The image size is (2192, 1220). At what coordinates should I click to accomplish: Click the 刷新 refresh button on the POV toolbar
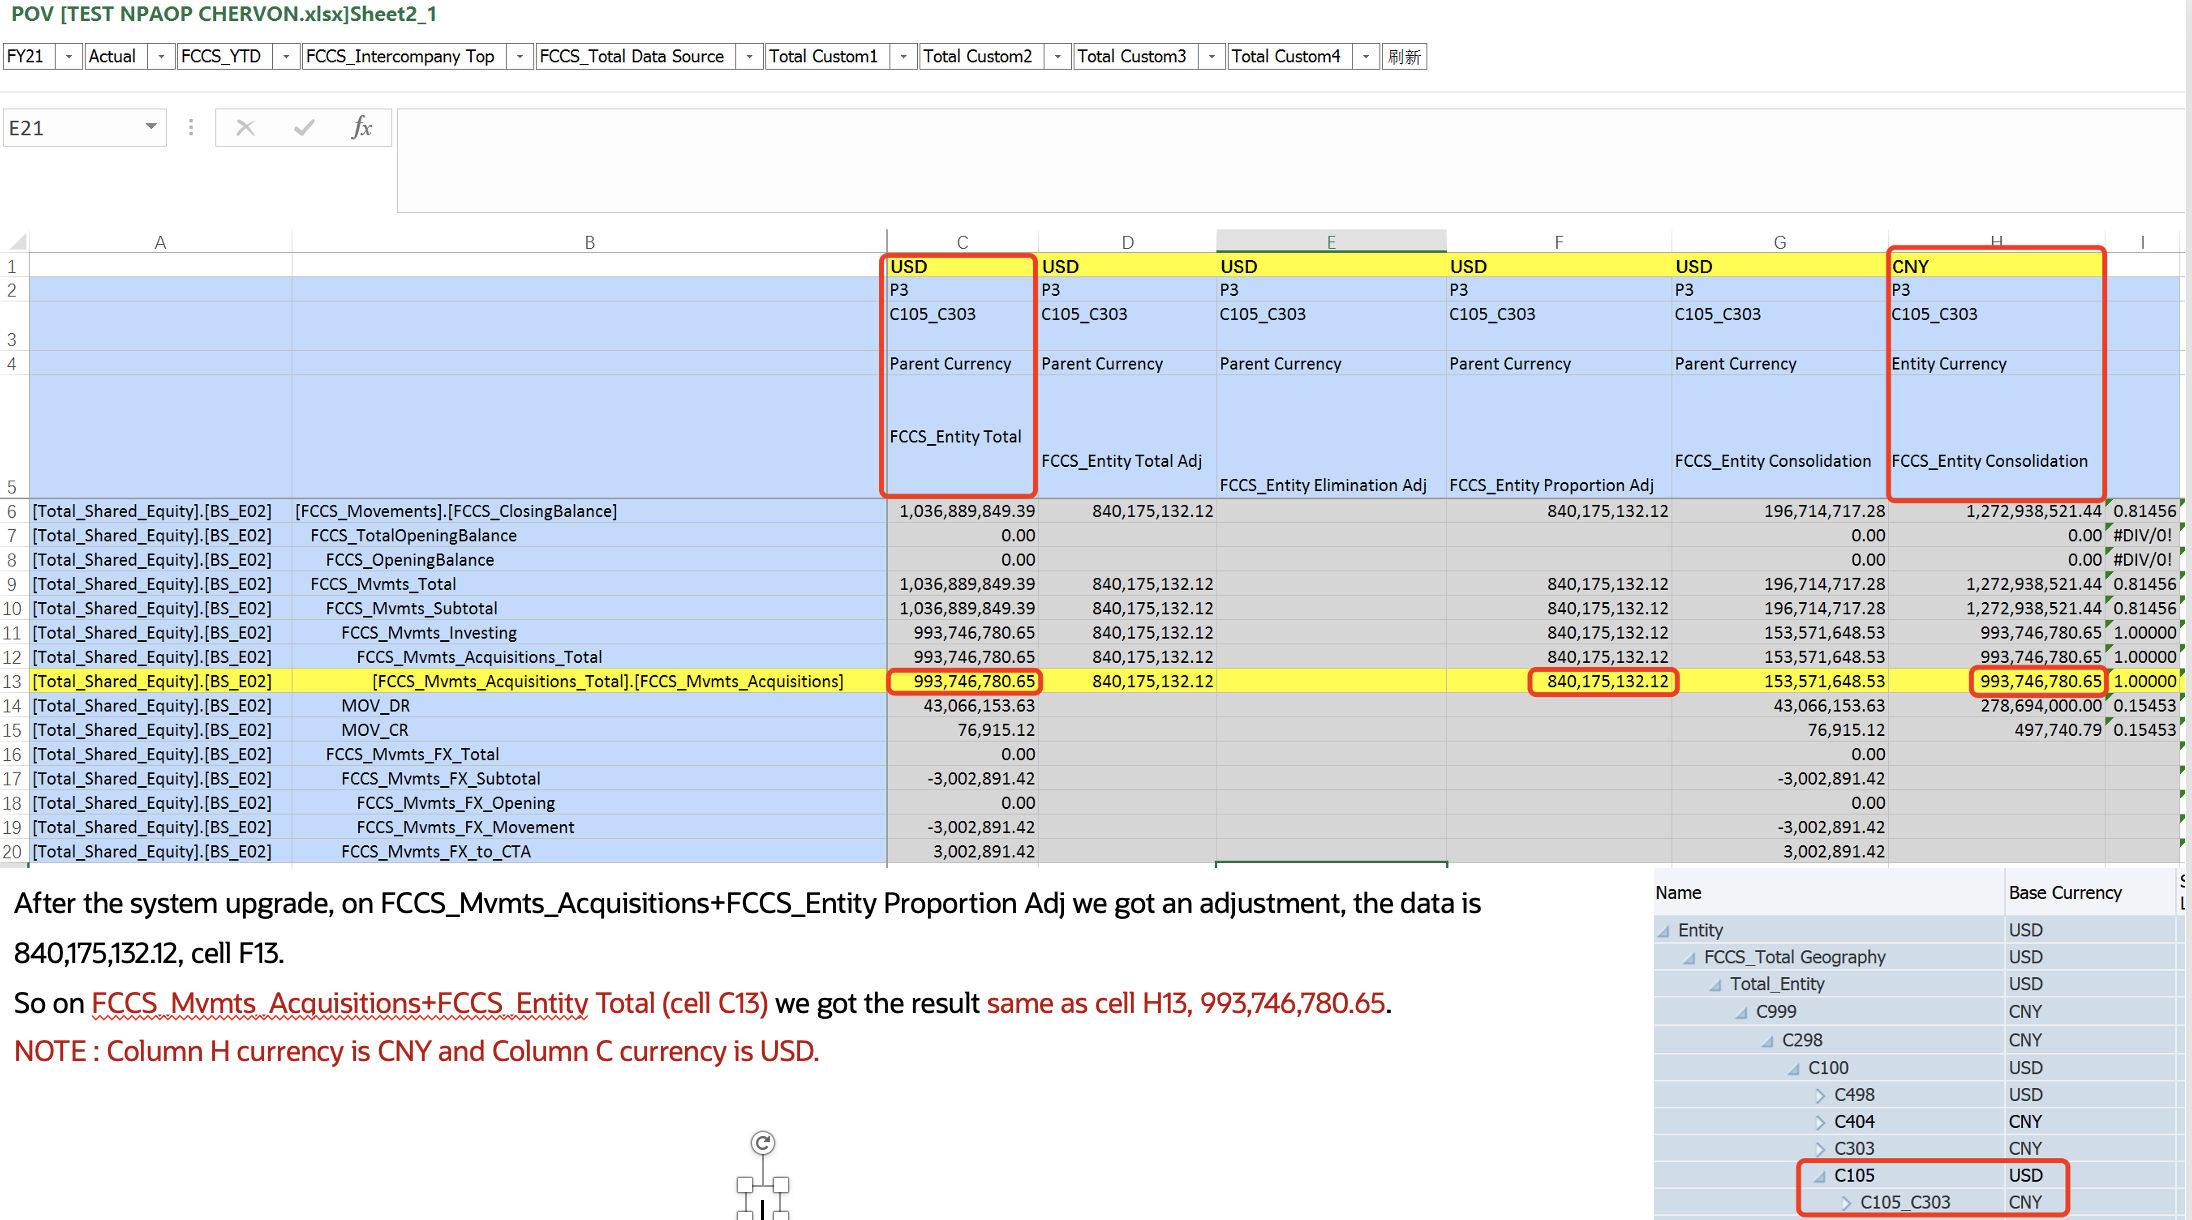tap(1404, 56)
